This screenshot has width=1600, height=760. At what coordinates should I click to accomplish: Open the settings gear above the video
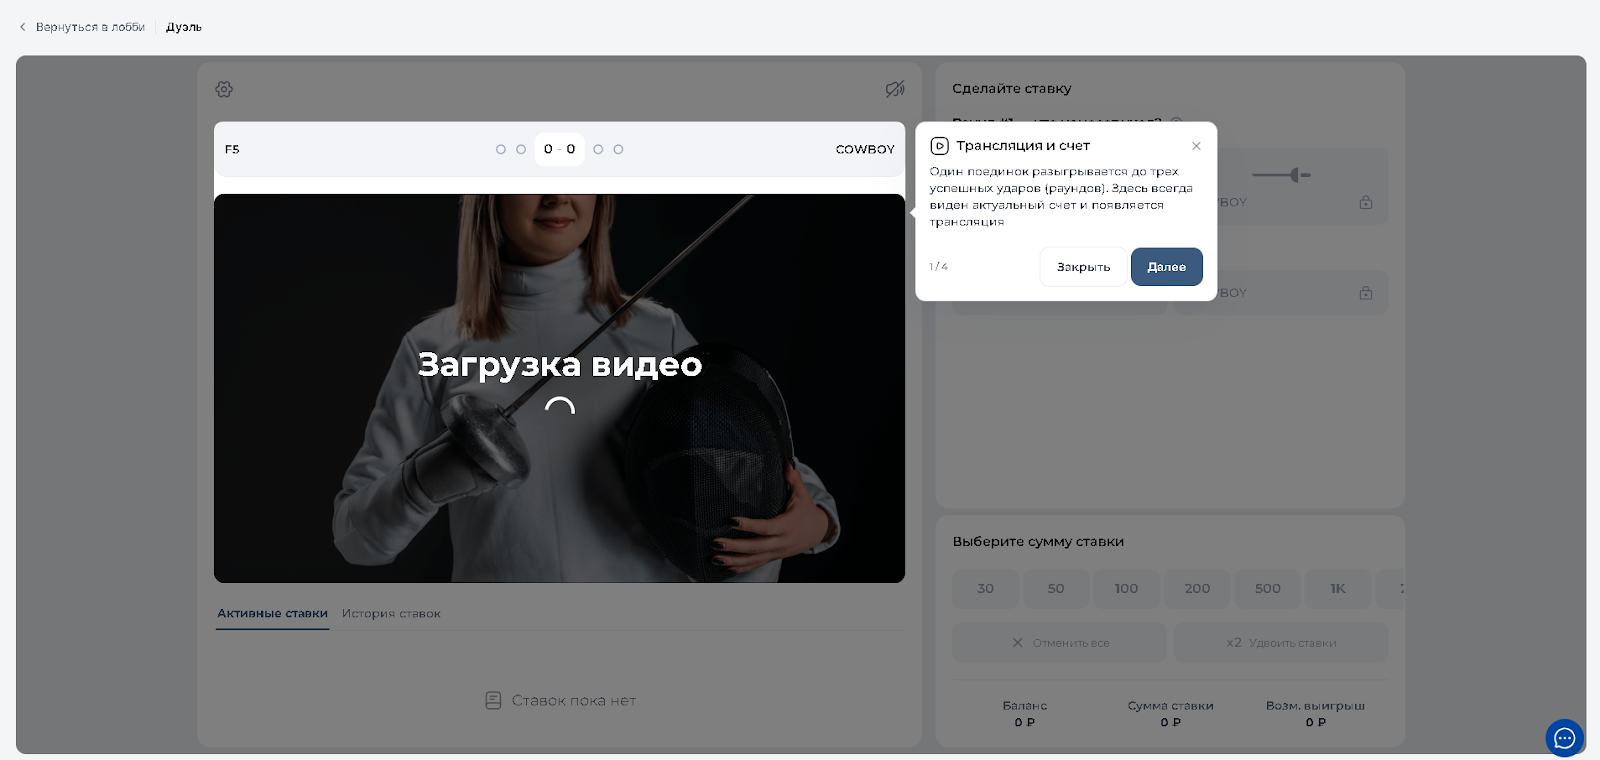224,89
